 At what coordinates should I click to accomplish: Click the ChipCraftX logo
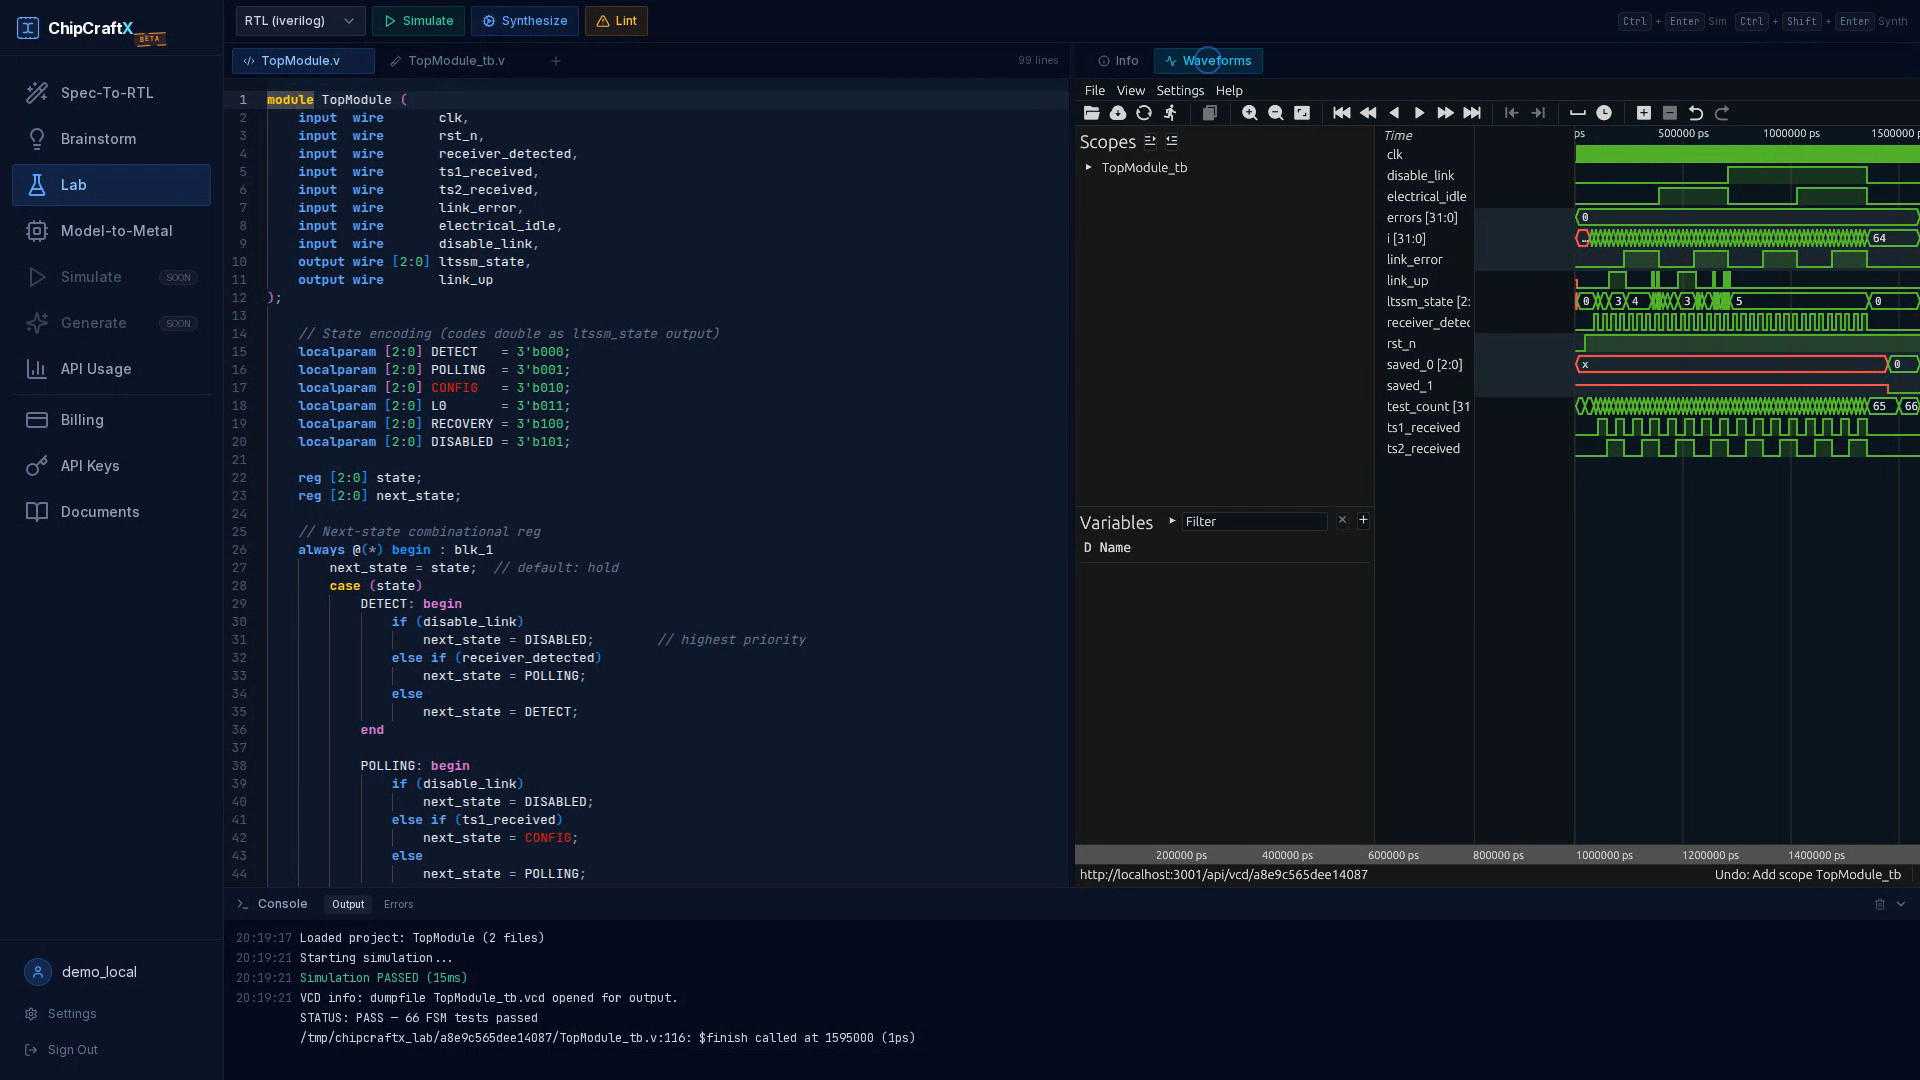tap(90, 28)
